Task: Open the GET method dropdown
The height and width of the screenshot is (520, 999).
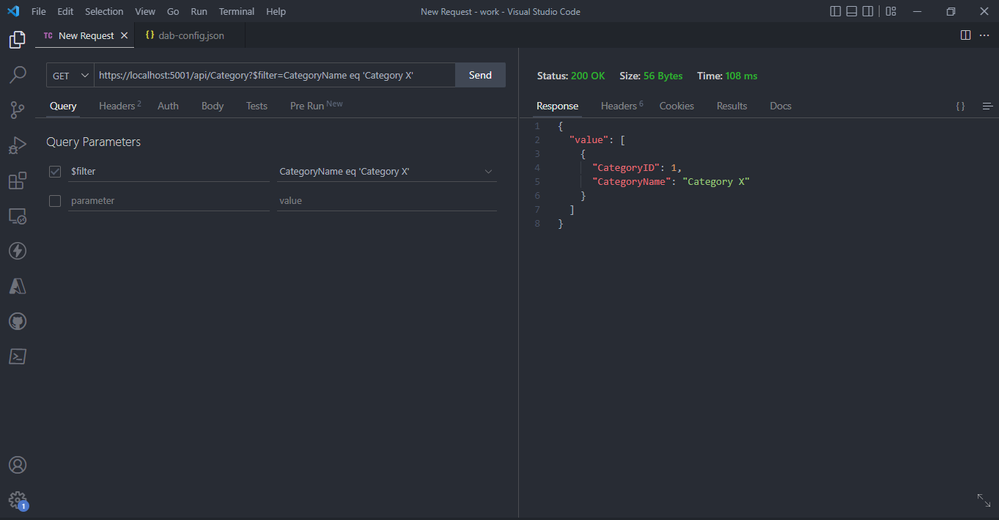Action: tap(70, 75)
